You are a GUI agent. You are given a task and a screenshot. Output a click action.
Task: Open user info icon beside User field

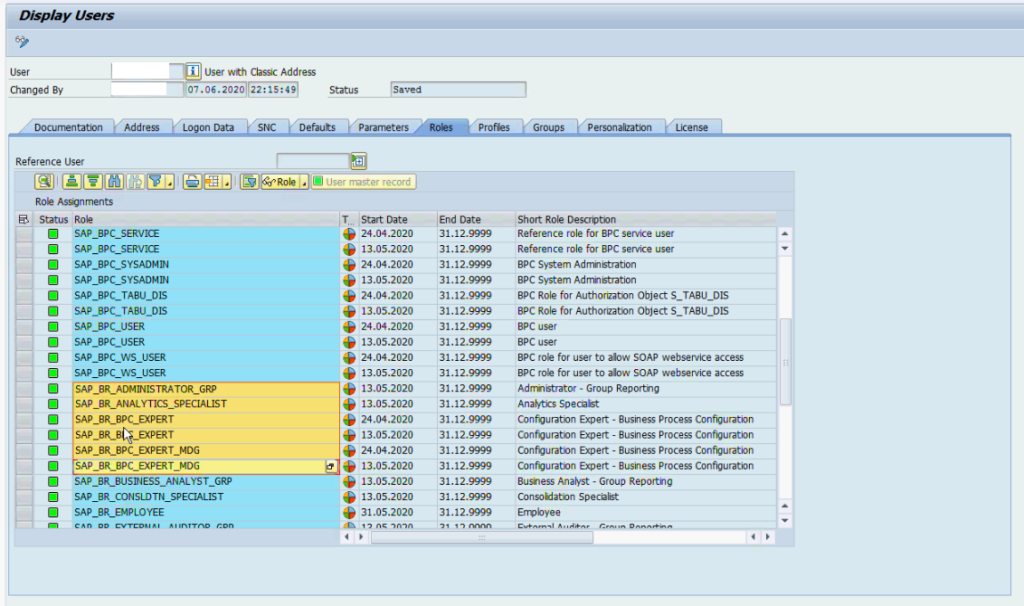click(193, 71)
